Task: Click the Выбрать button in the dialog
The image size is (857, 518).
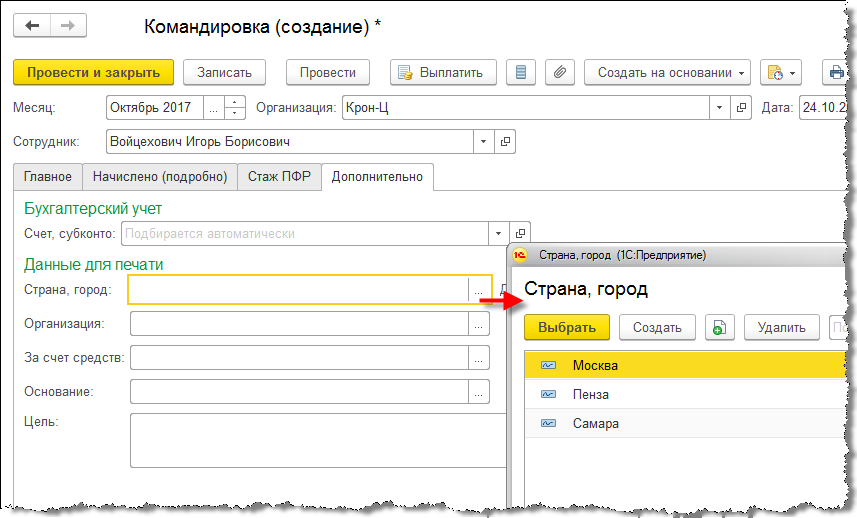Action: [567, 327]
